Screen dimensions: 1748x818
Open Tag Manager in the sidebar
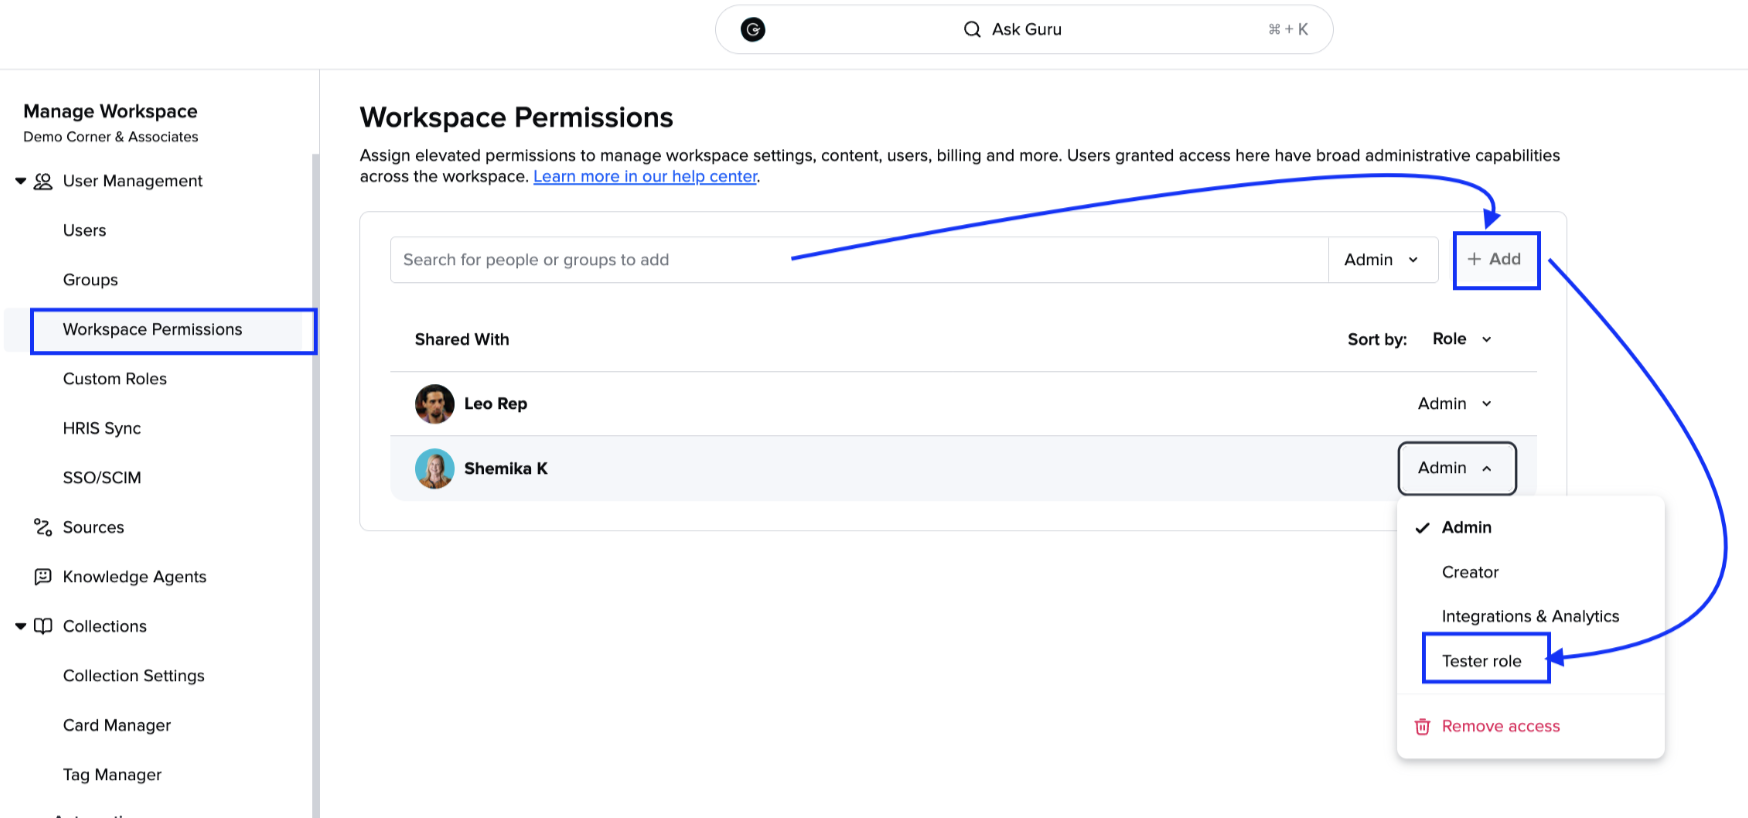pyautogui.click(x=112, y=775)
